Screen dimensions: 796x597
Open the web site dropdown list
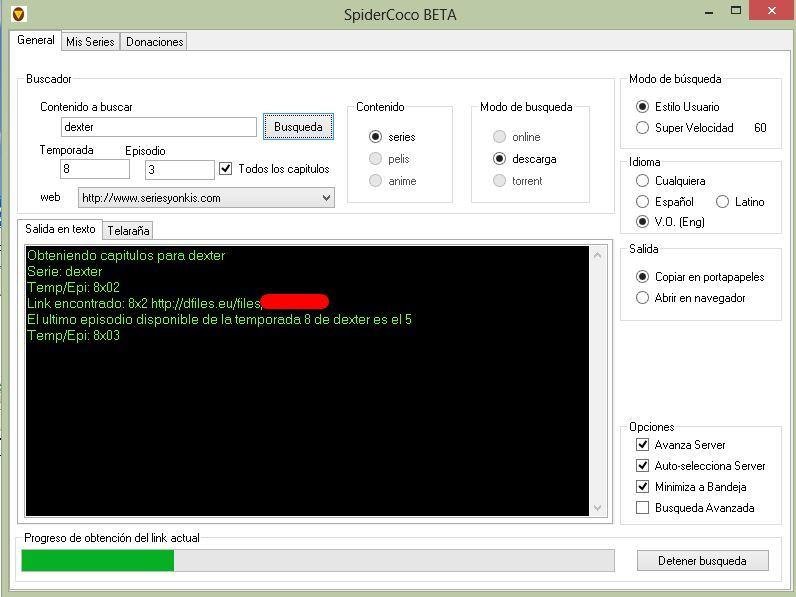[x=206, y=197]
